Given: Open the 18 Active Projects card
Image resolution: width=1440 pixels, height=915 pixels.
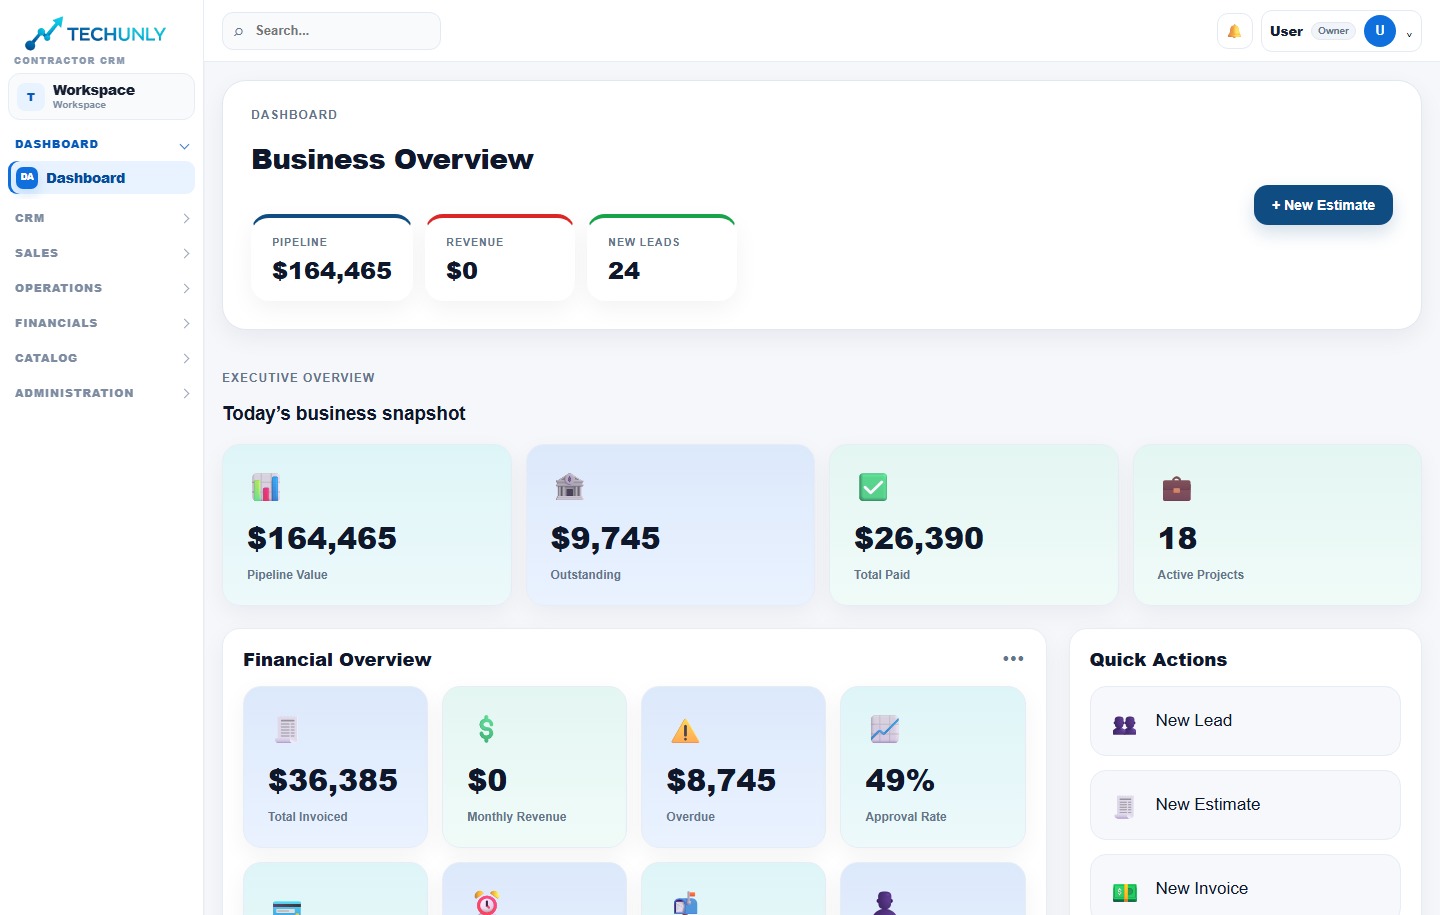Looking at the screenshot, I should tap(1277, 525).
